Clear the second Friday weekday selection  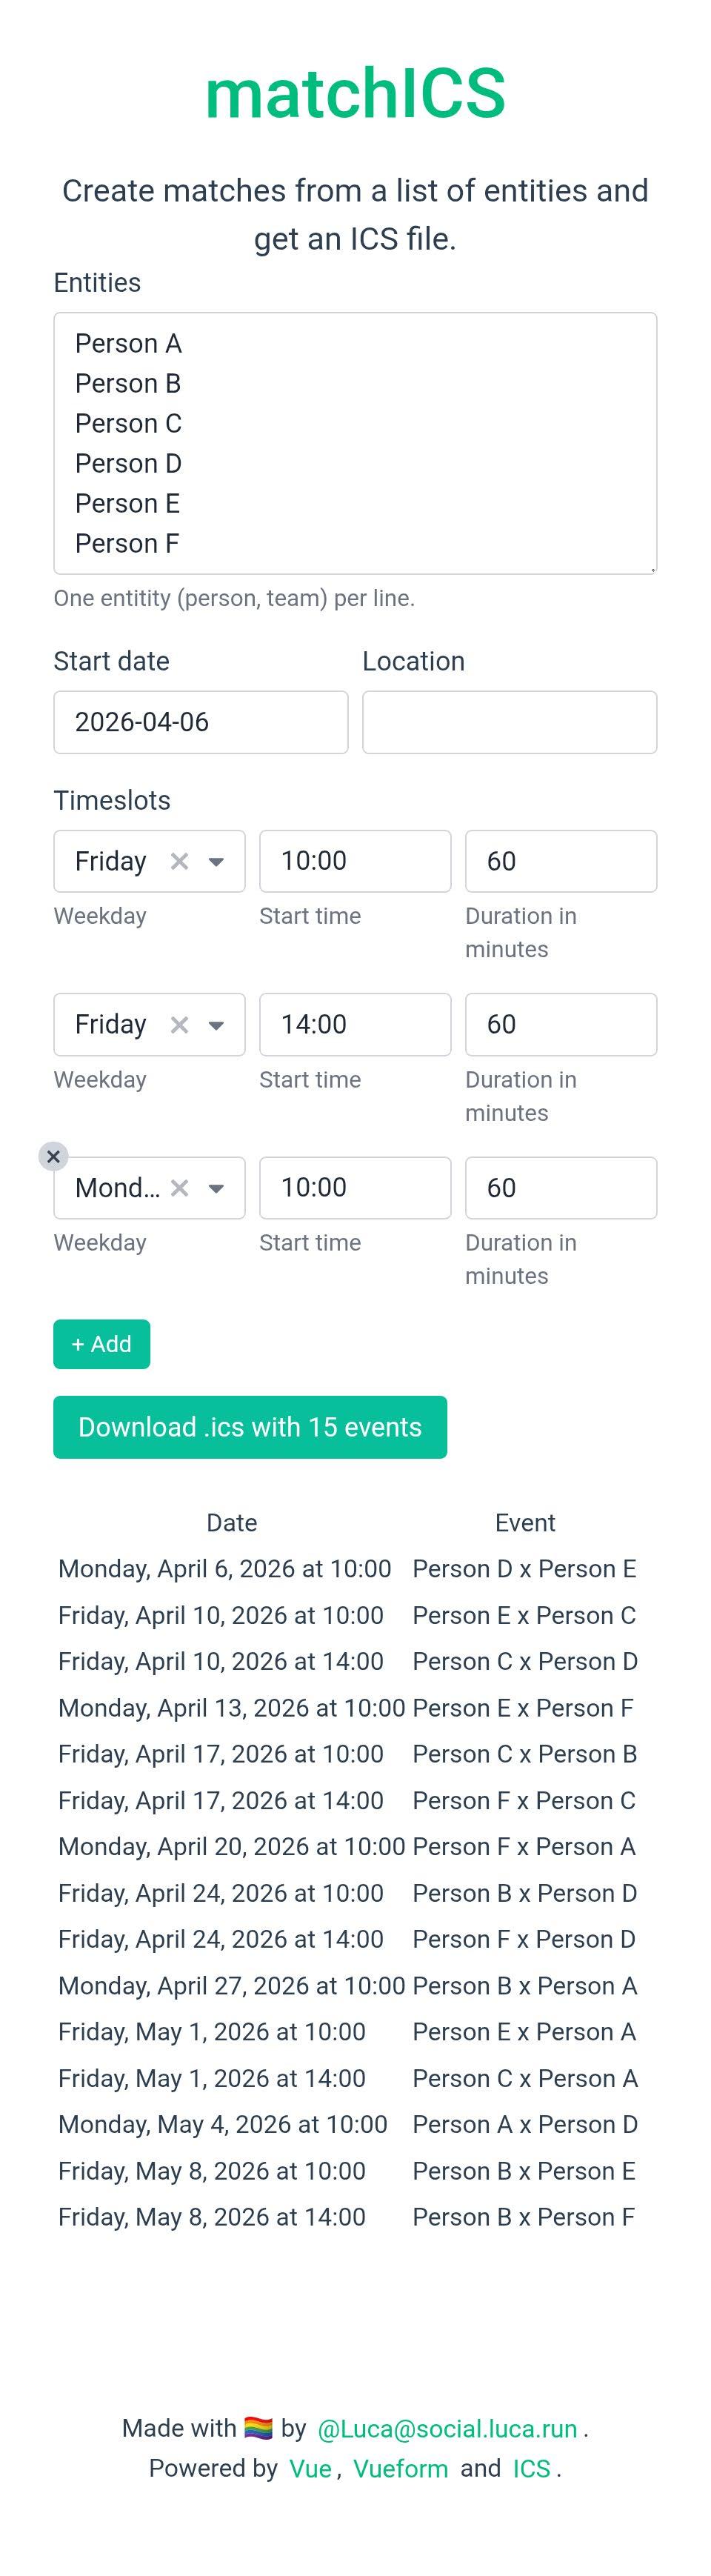(179, 1024)
